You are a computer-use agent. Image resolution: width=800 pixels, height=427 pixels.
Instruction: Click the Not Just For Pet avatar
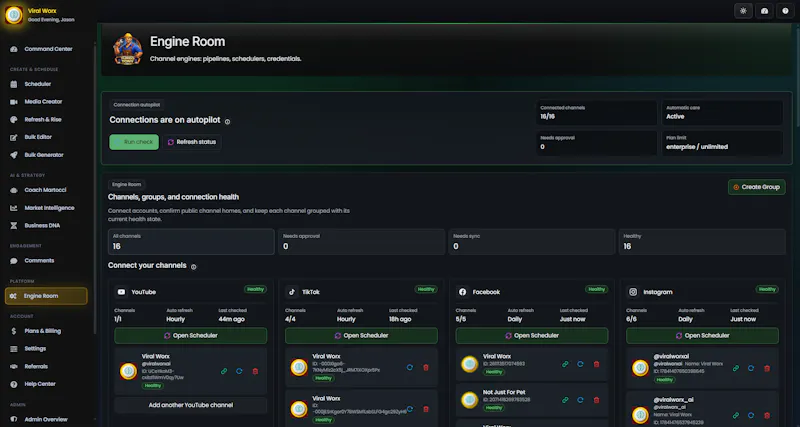pos(469,400)
